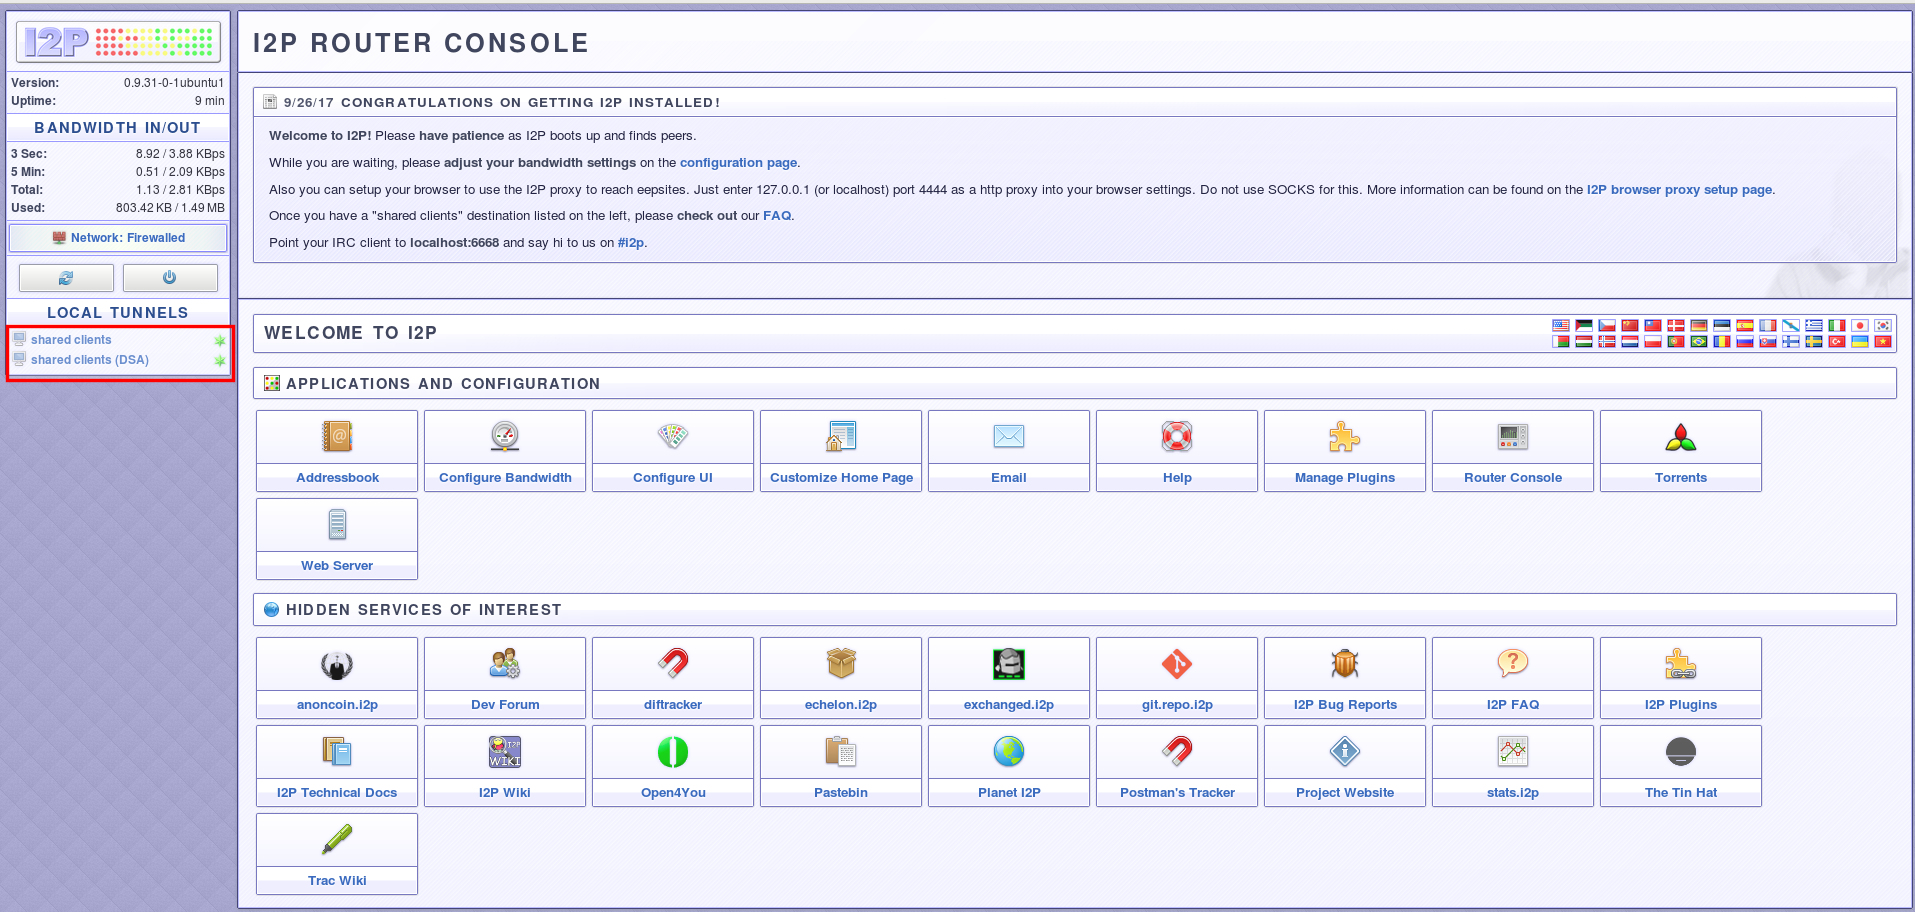Screen dimensions: 1915x912
Task: Click the I2P Bug Reports bug icon
Action: pos(1345,664)
